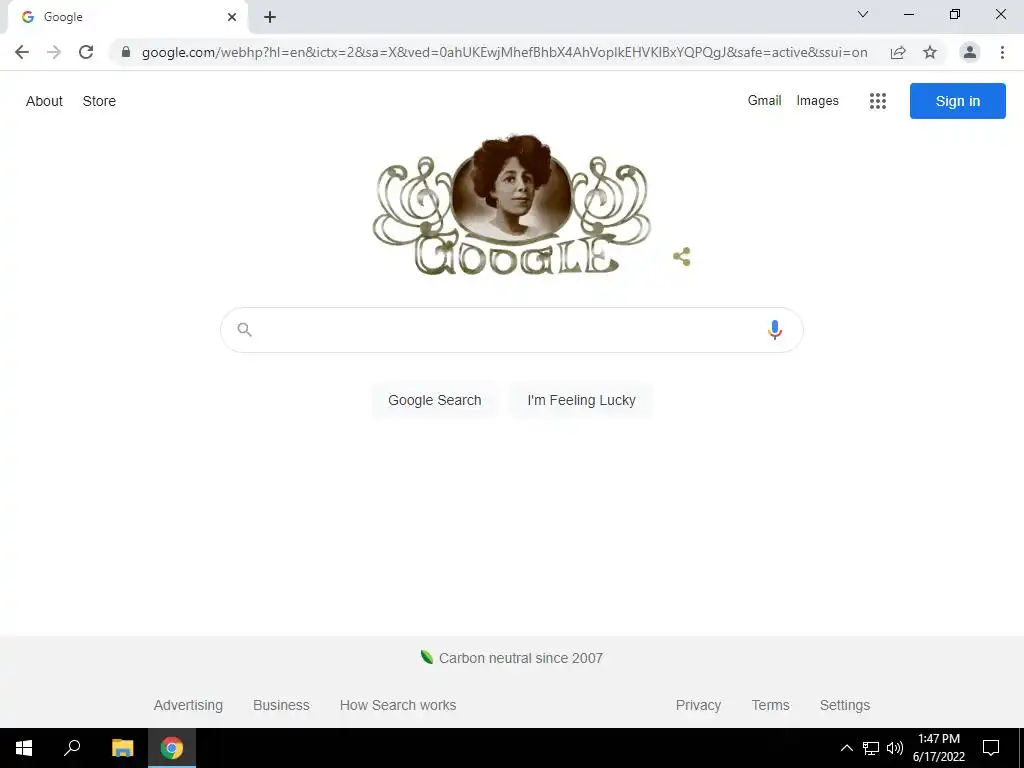Reload the current page
This screenshot has width=1024, height=768.
pyautogui.click(x=86, y=52)
